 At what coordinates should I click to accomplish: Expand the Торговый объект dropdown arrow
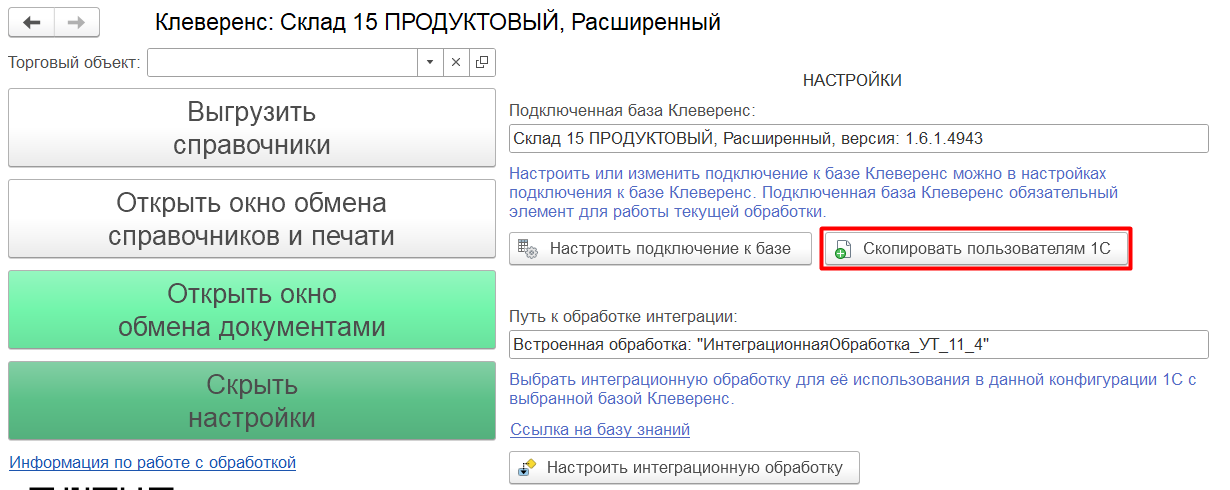430,62
